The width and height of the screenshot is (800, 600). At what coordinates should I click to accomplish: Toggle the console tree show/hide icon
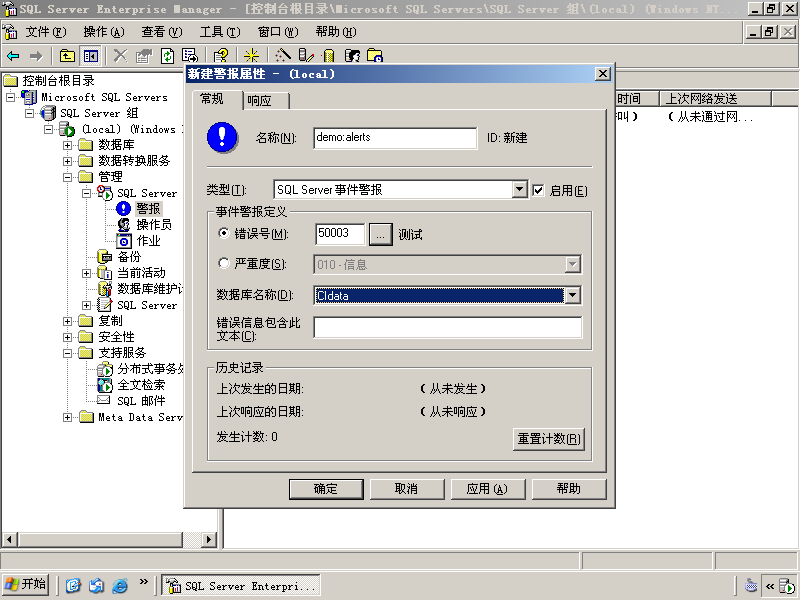tap(90, 56)
